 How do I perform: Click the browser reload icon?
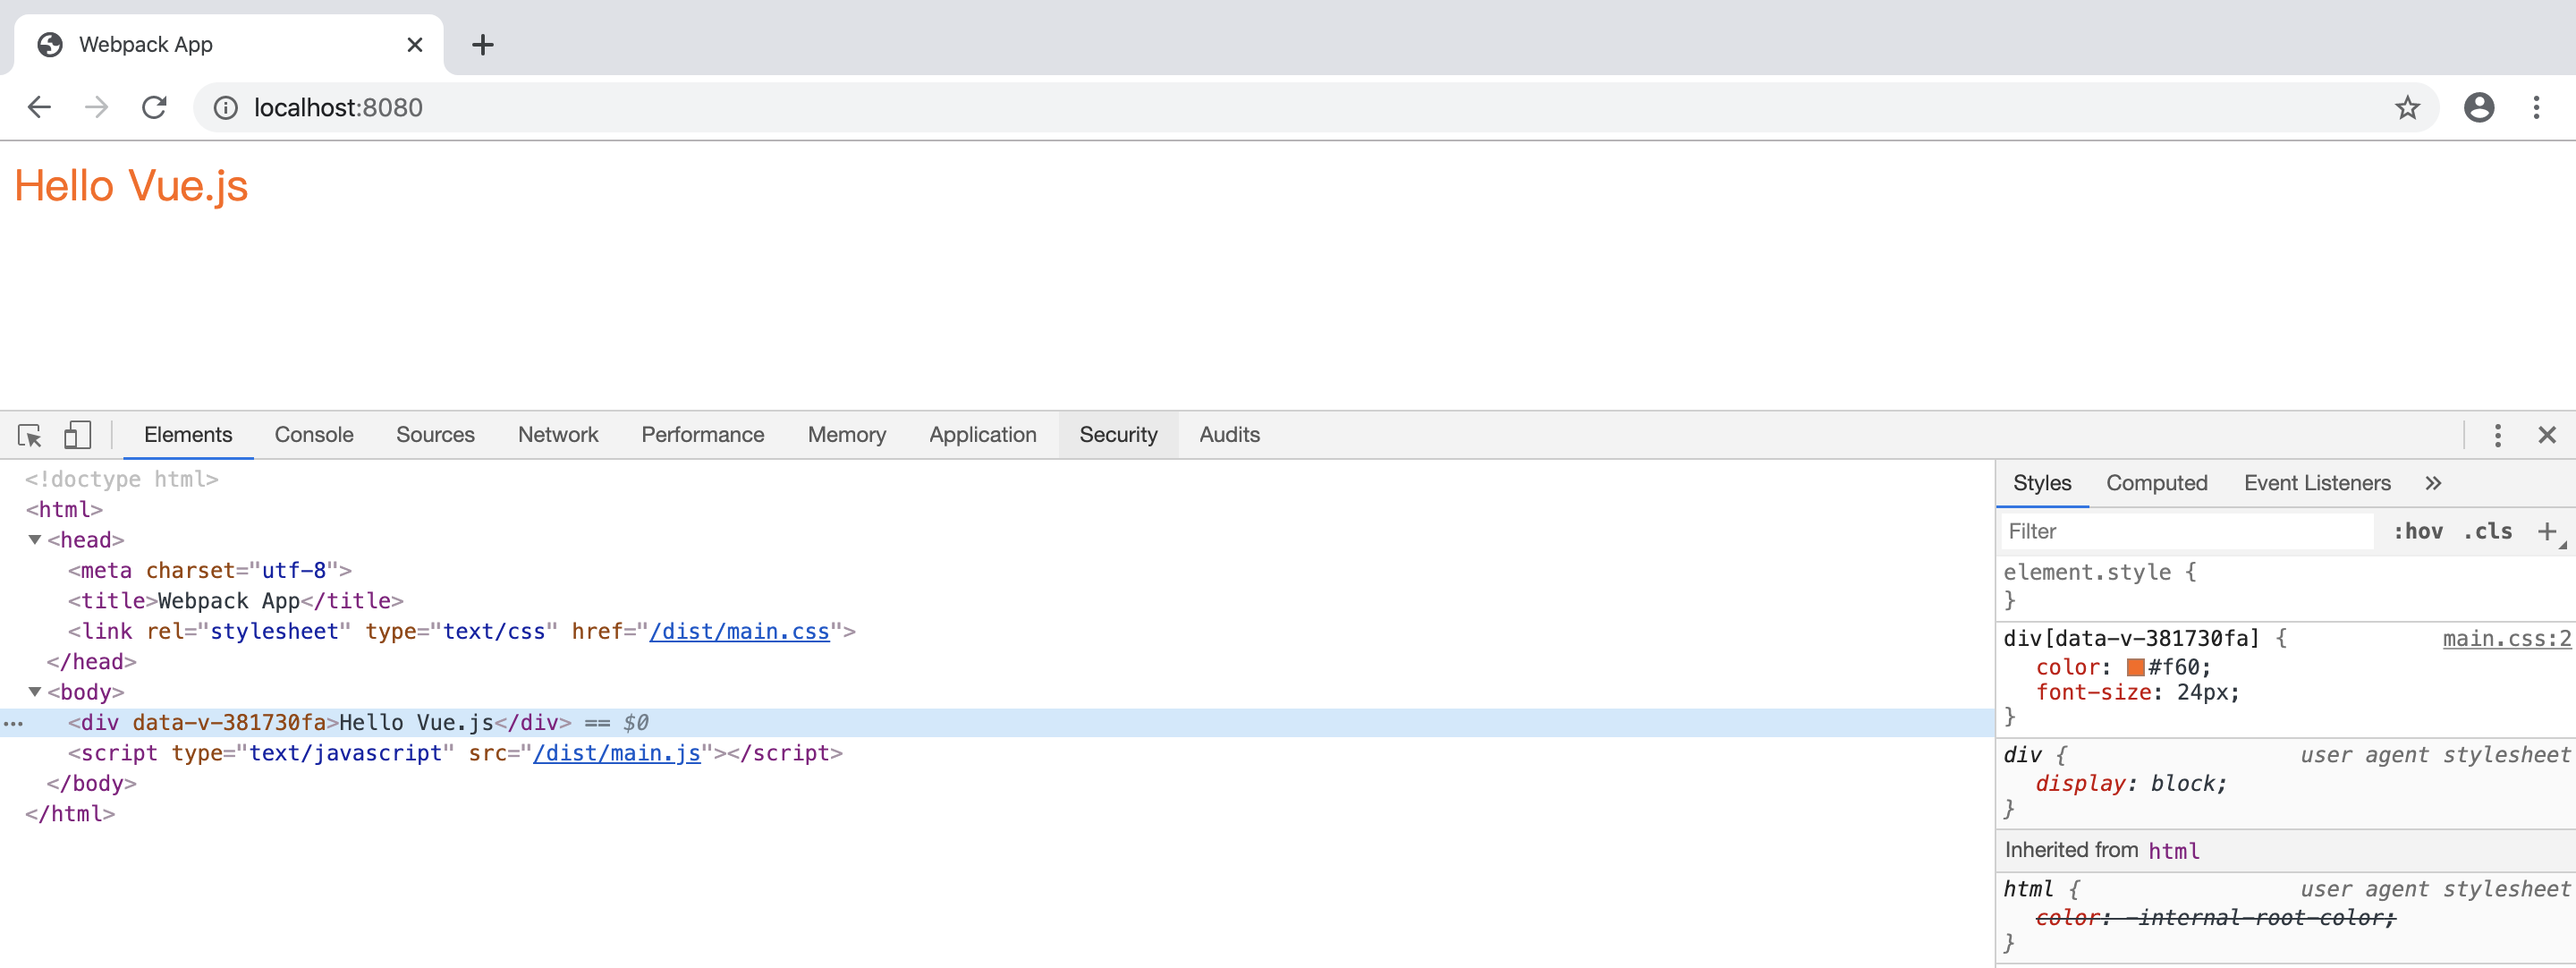point(154,107)
